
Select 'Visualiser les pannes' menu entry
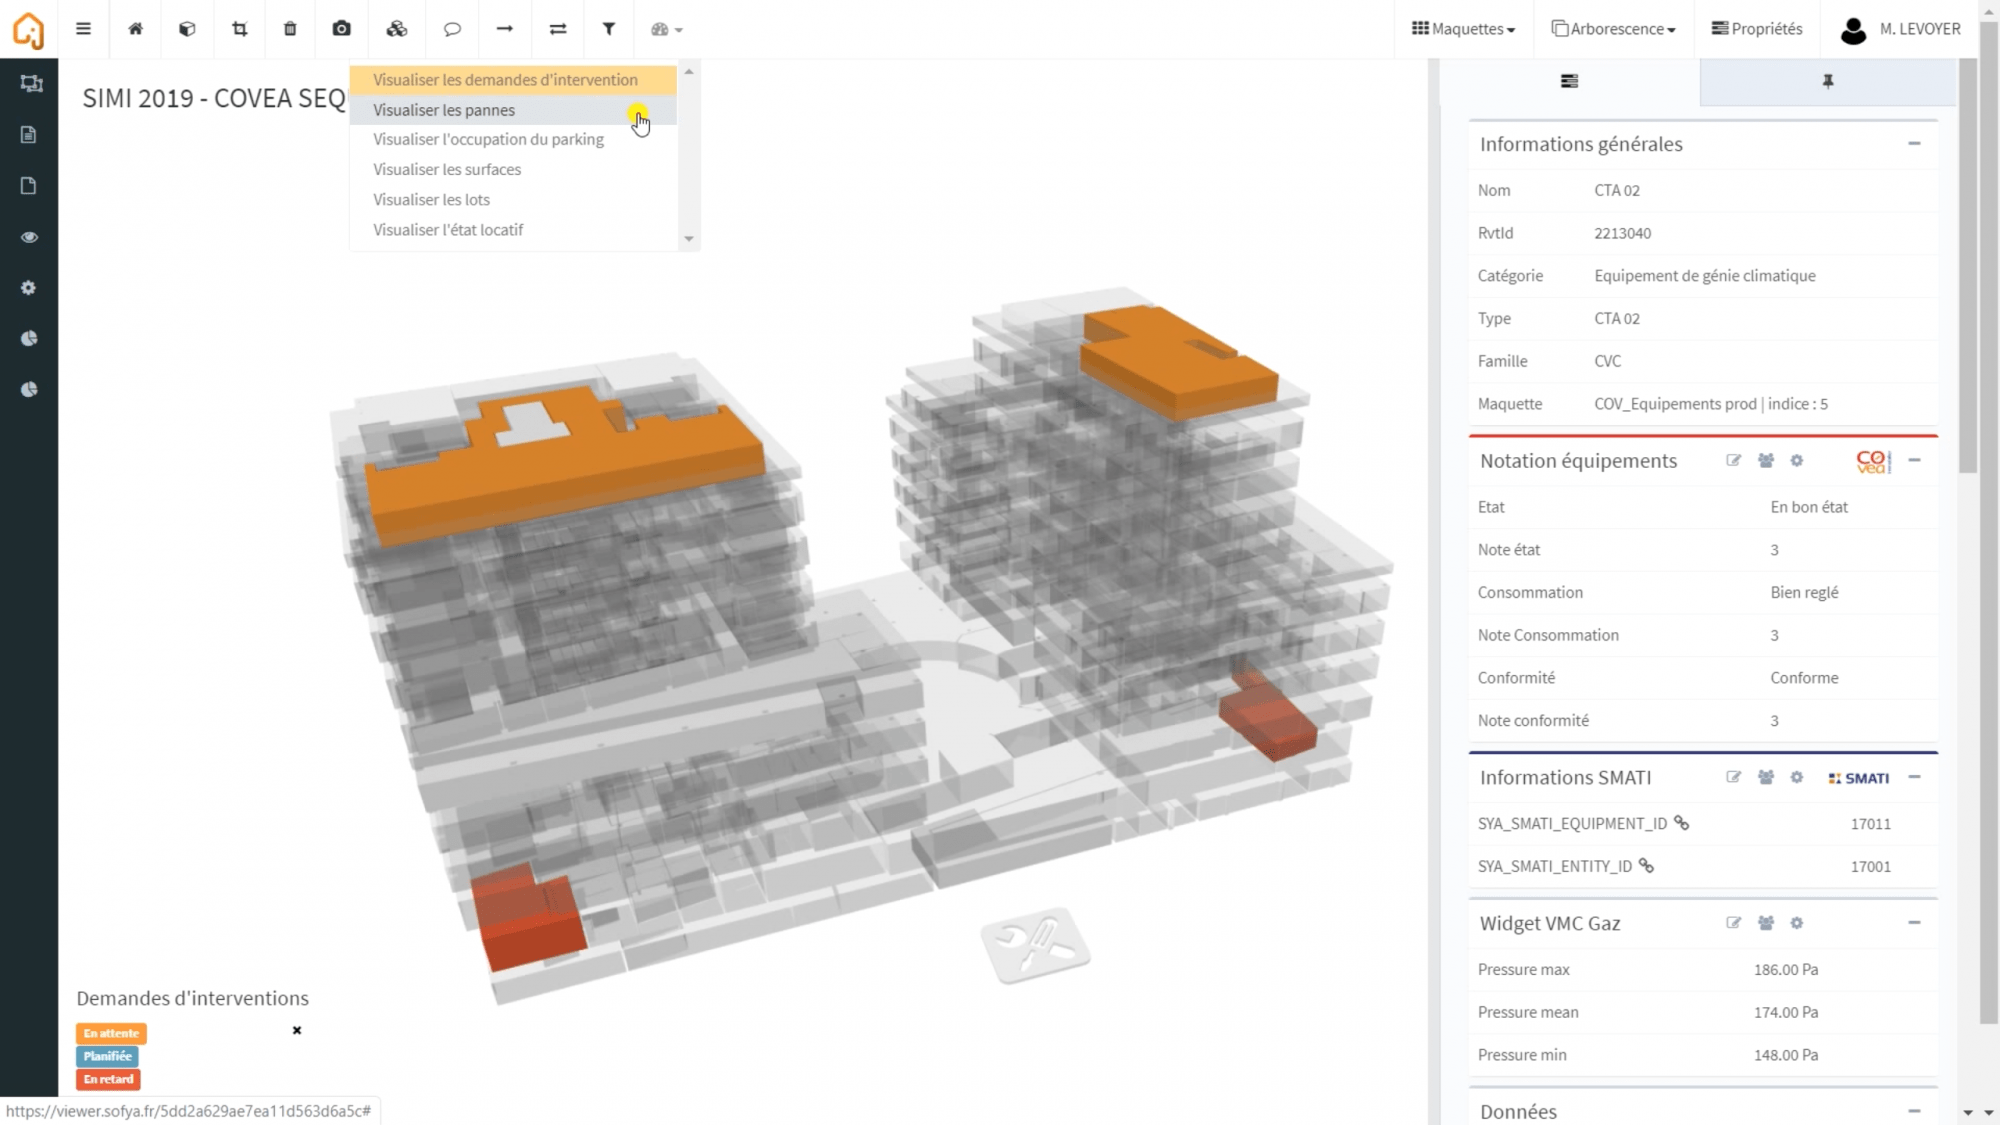(x=444, y=110)
